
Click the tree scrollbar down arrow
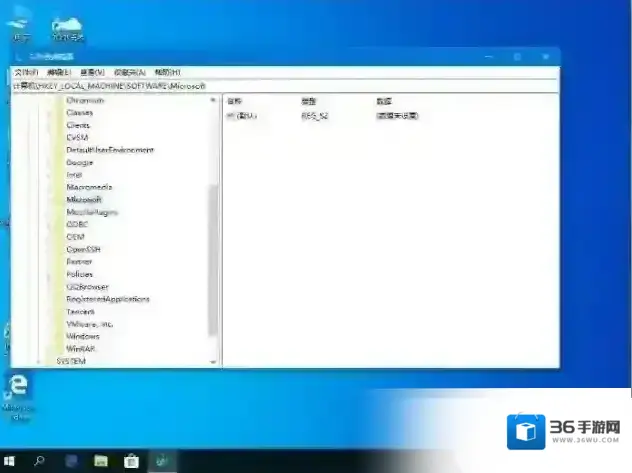pos(213,361)
